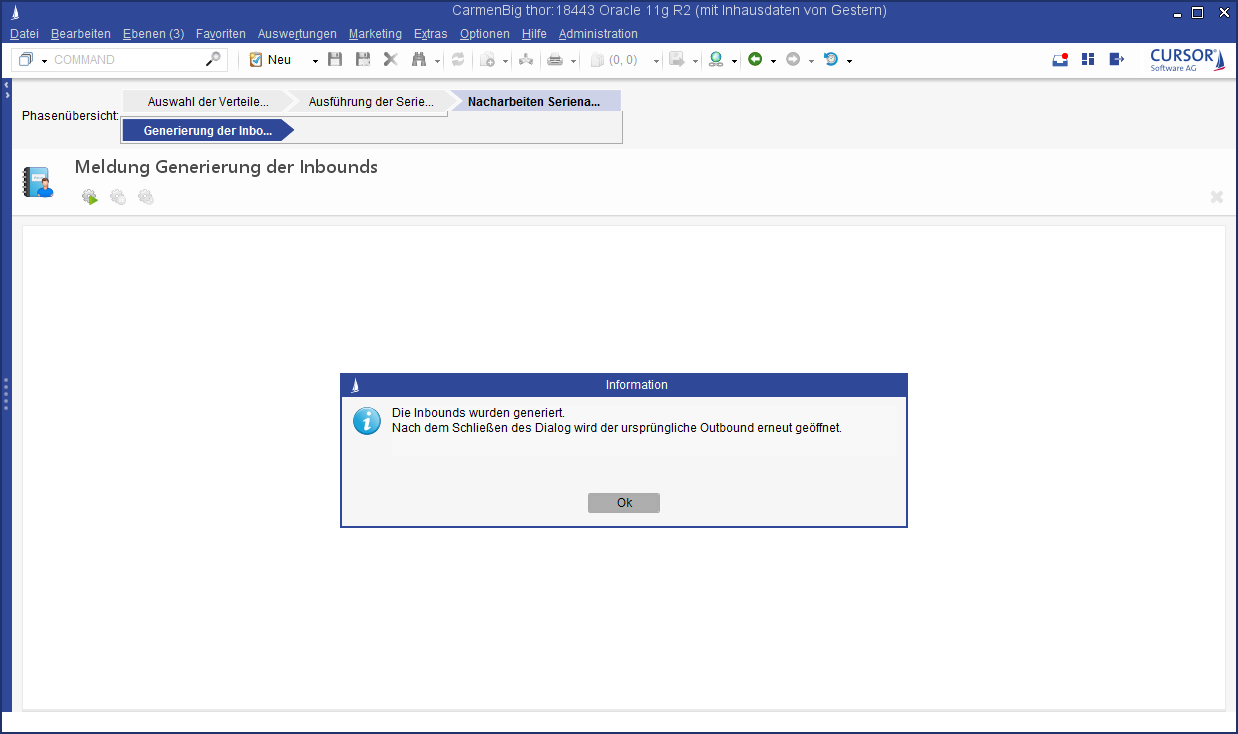Screen dimensions: 1238x734
Task: Click the logout arrow icon
Action: point(1116,60)
